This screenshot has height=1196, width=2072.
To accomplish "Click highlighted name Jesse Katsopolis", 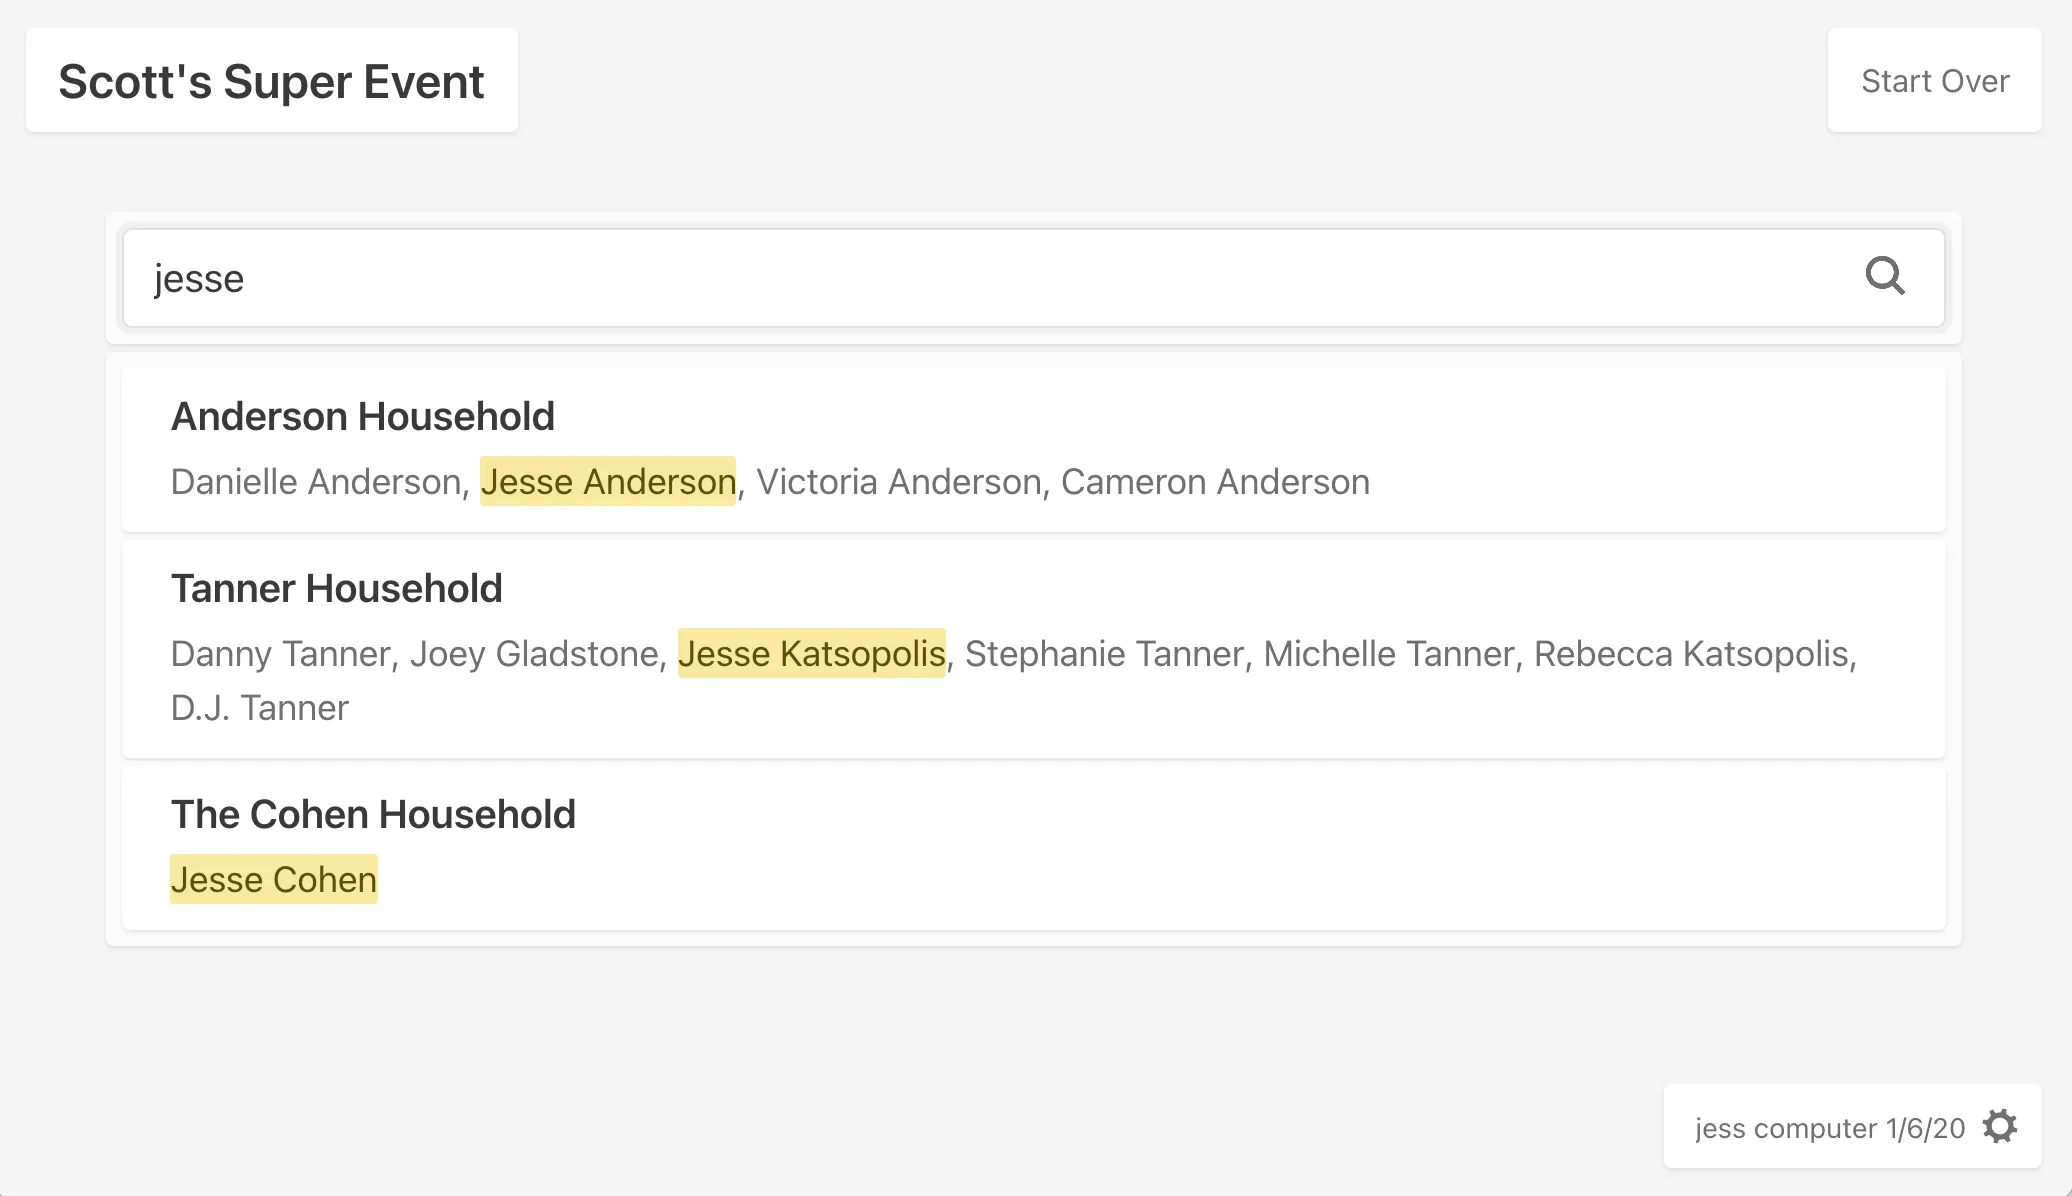I will click(811, 654).
